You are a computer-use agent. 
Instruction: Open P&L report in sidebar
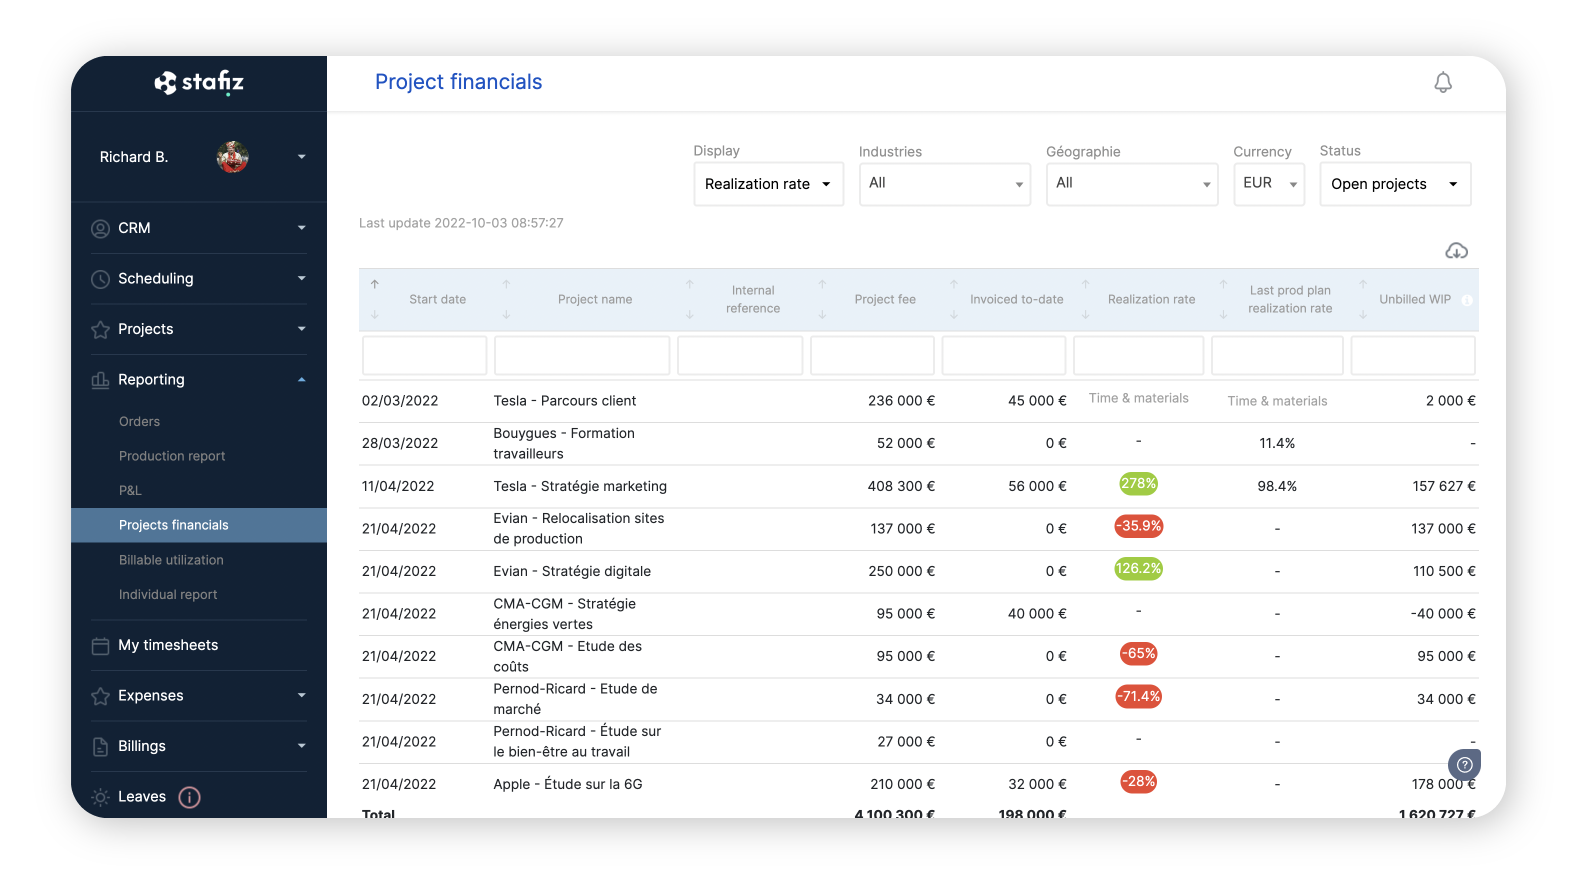130,491
